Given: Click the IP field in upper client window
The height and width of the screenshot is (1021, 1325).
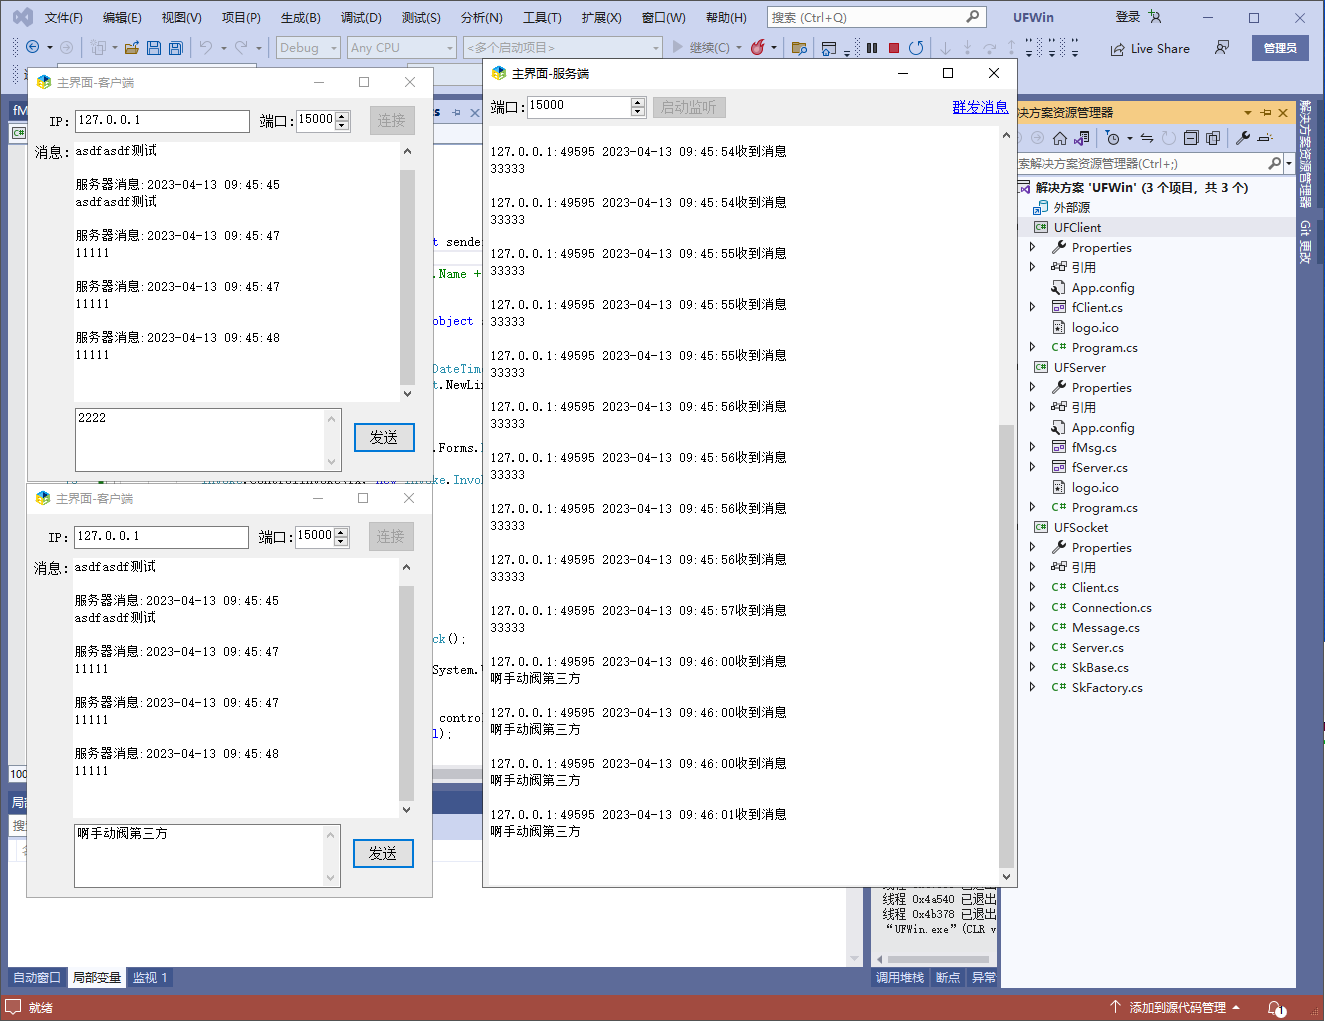Looking at the screenshot, I should pyautogui.click(x=162, y=121).
